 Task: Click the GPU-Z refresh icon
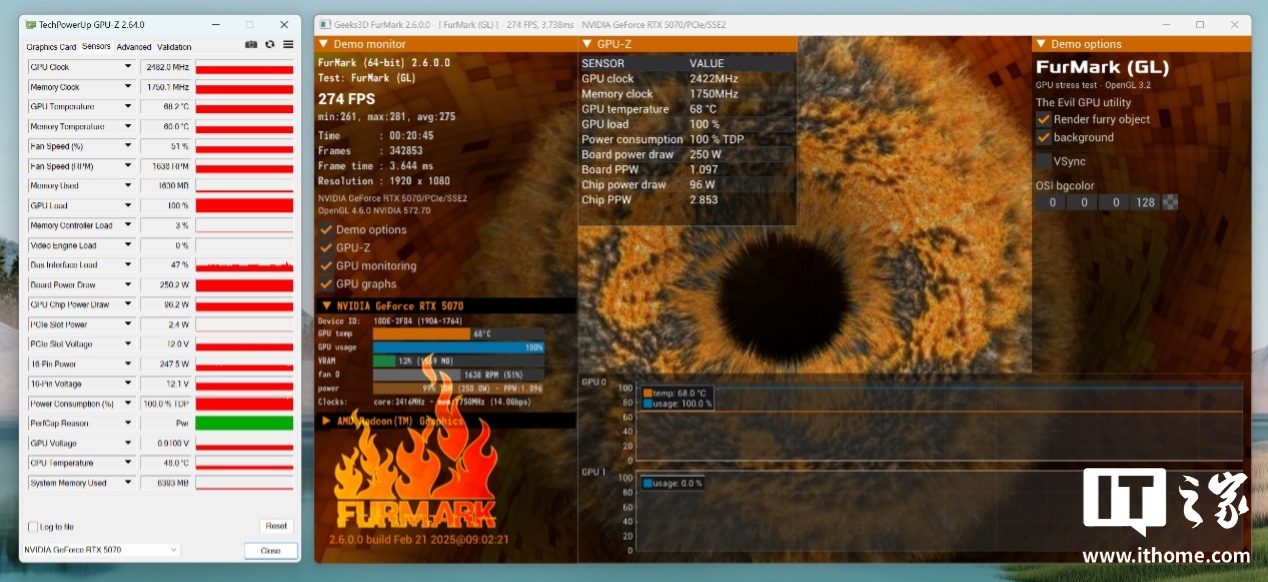coord(270,45)
